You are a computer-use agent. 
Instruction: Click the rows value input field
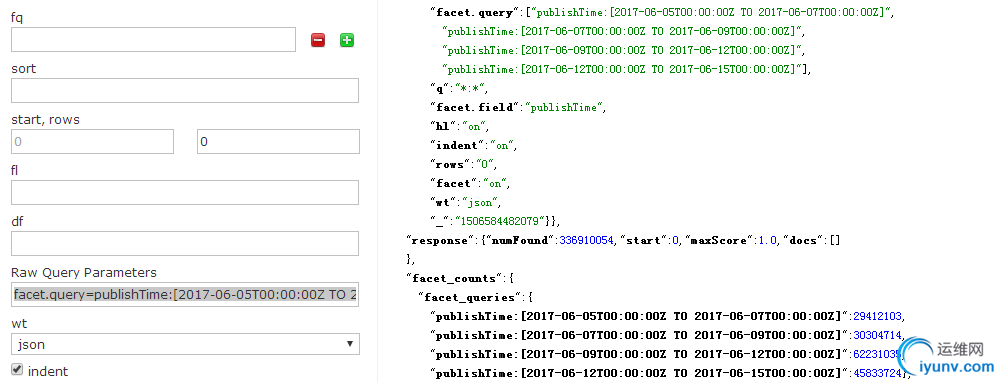point(278,141)
